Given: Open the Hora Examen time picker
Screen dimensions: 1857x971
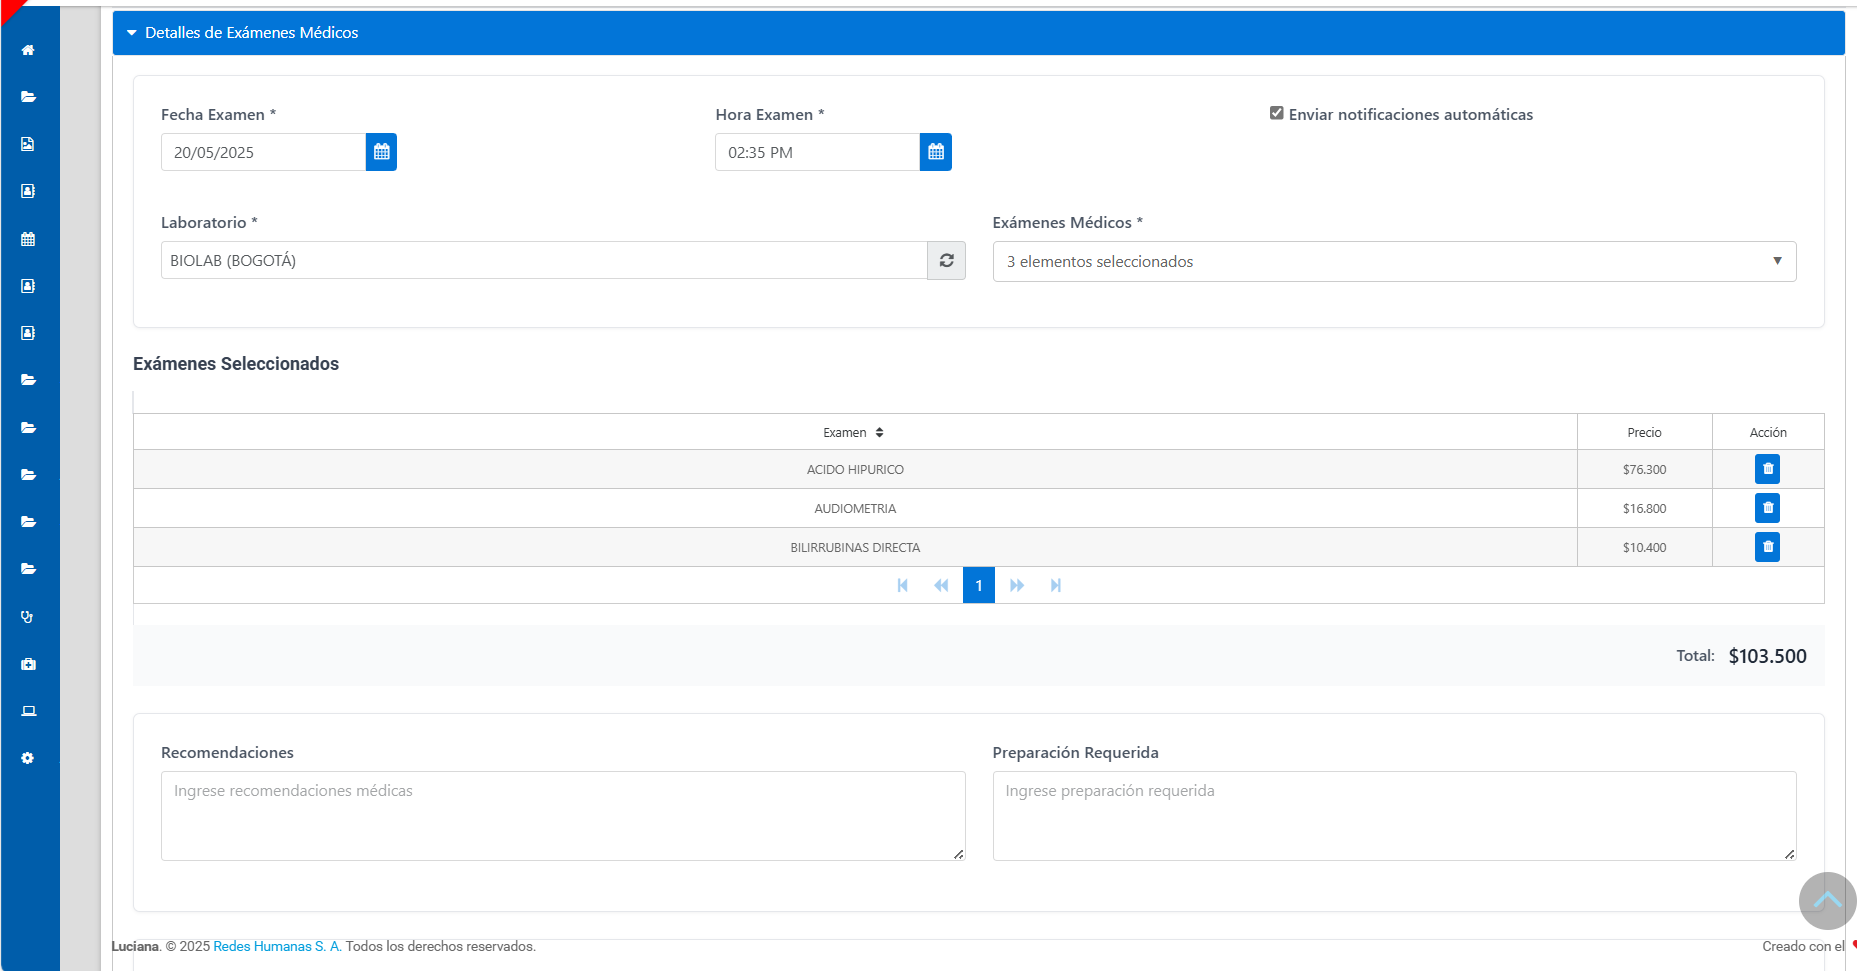Looking at the screenshot, I should [935, 152].
